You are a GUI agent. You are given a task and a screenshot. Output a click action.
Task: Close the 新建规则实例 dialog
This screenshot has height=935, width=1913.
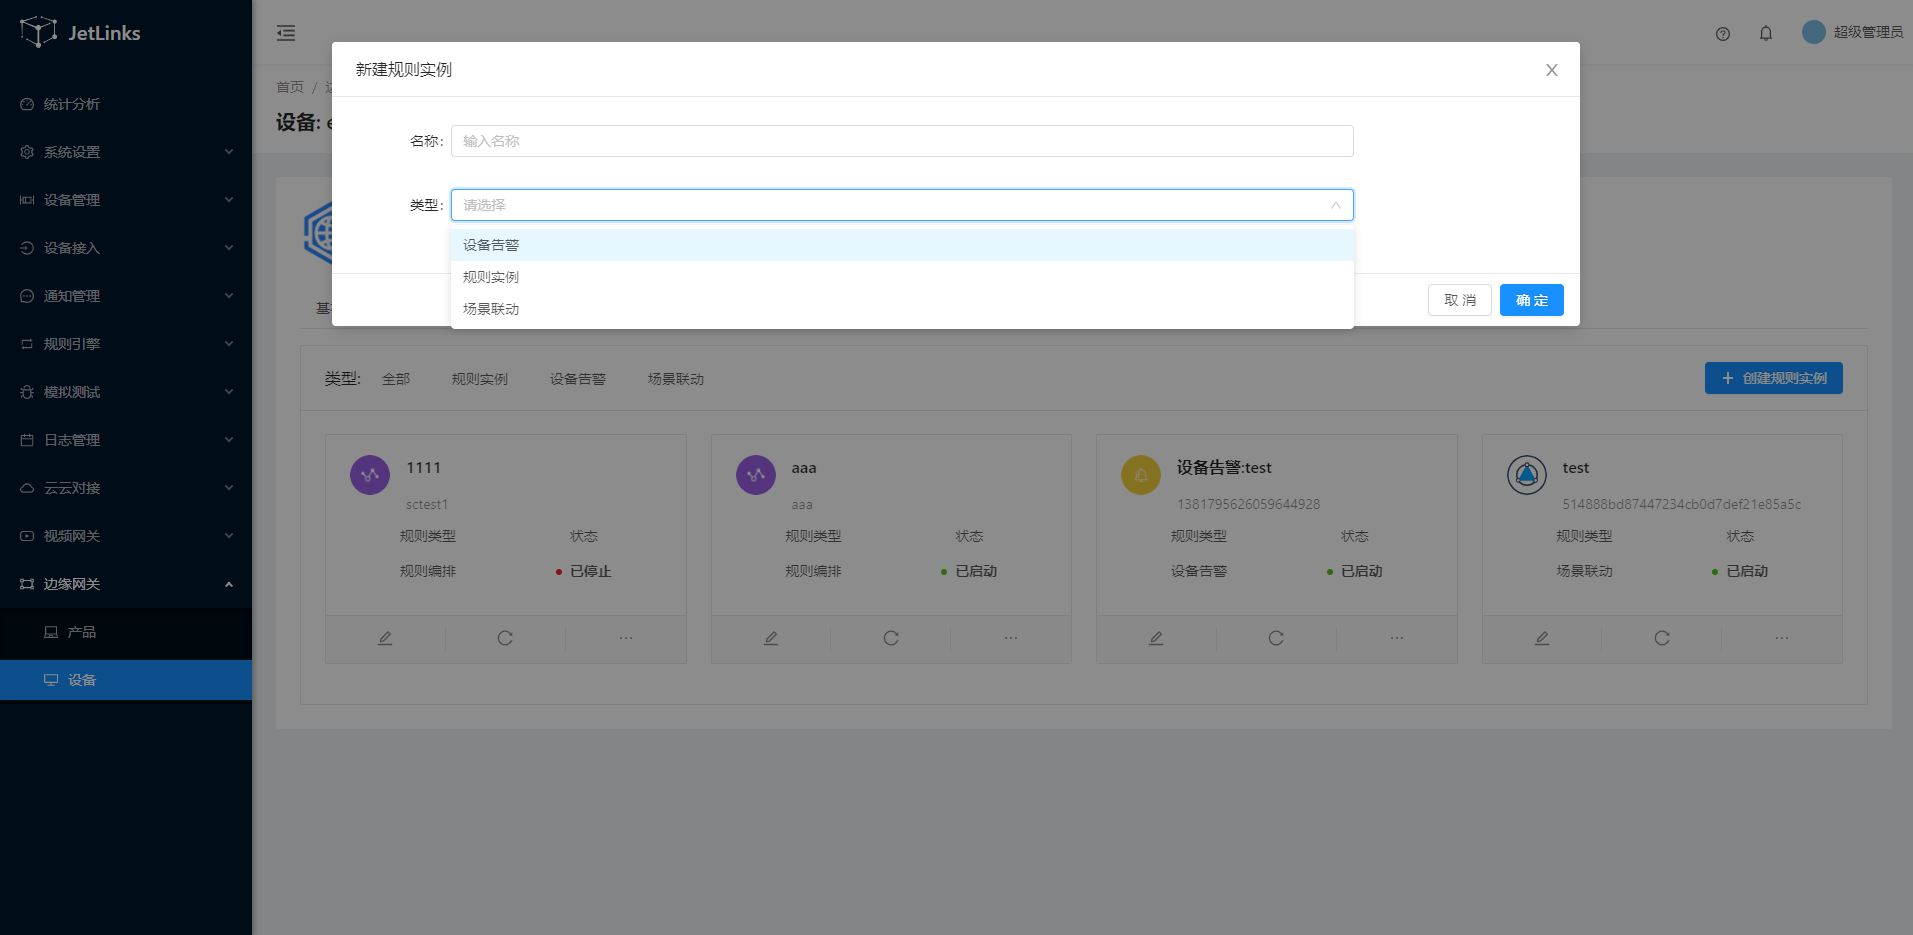1551,70
